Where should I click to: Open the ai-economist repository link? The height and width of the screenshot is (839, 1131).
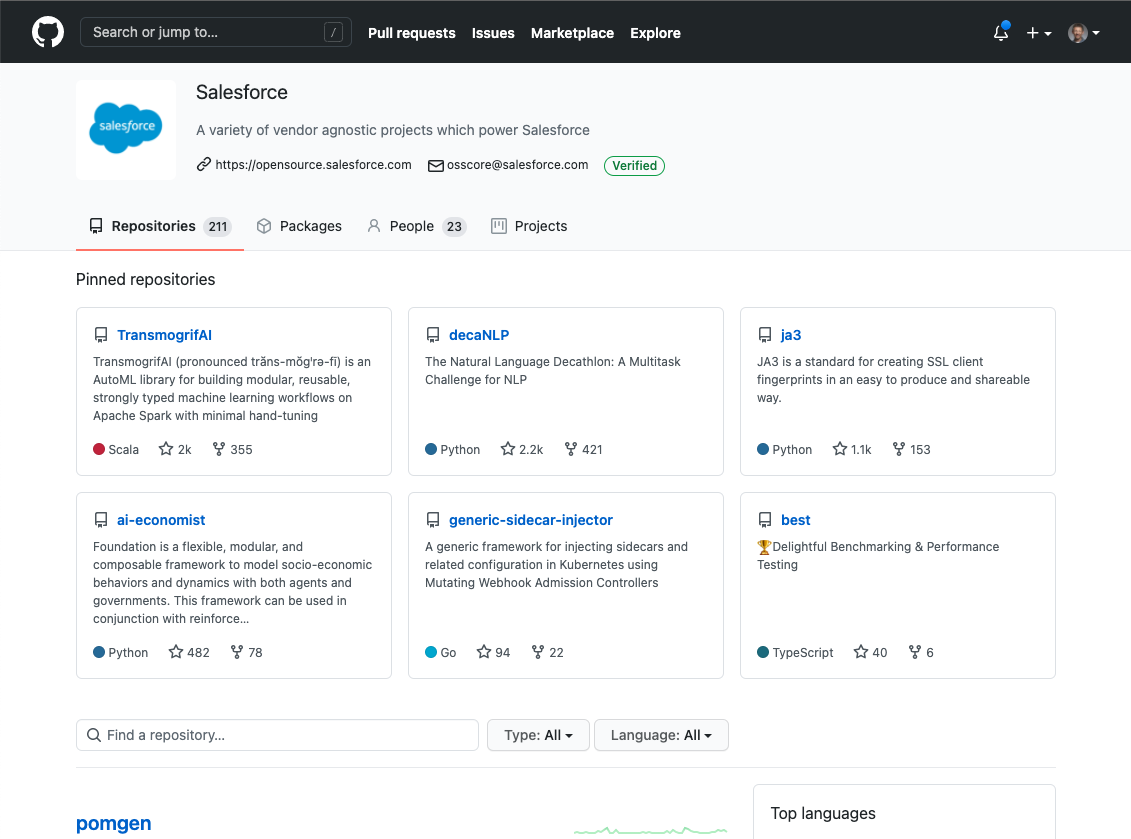pyautogui.click(x=161, y=519)
